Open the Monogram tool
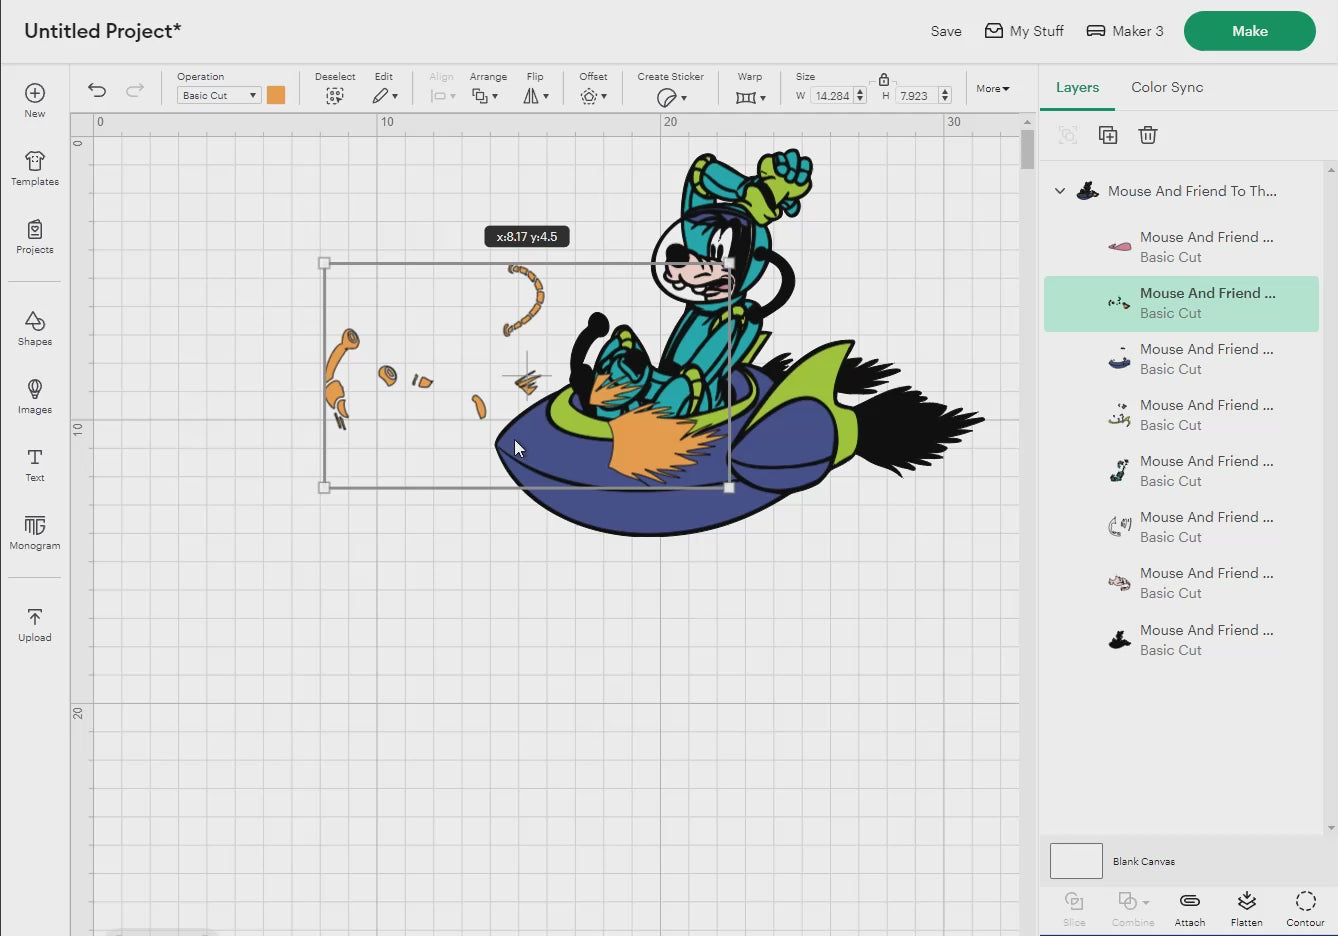 35,532
